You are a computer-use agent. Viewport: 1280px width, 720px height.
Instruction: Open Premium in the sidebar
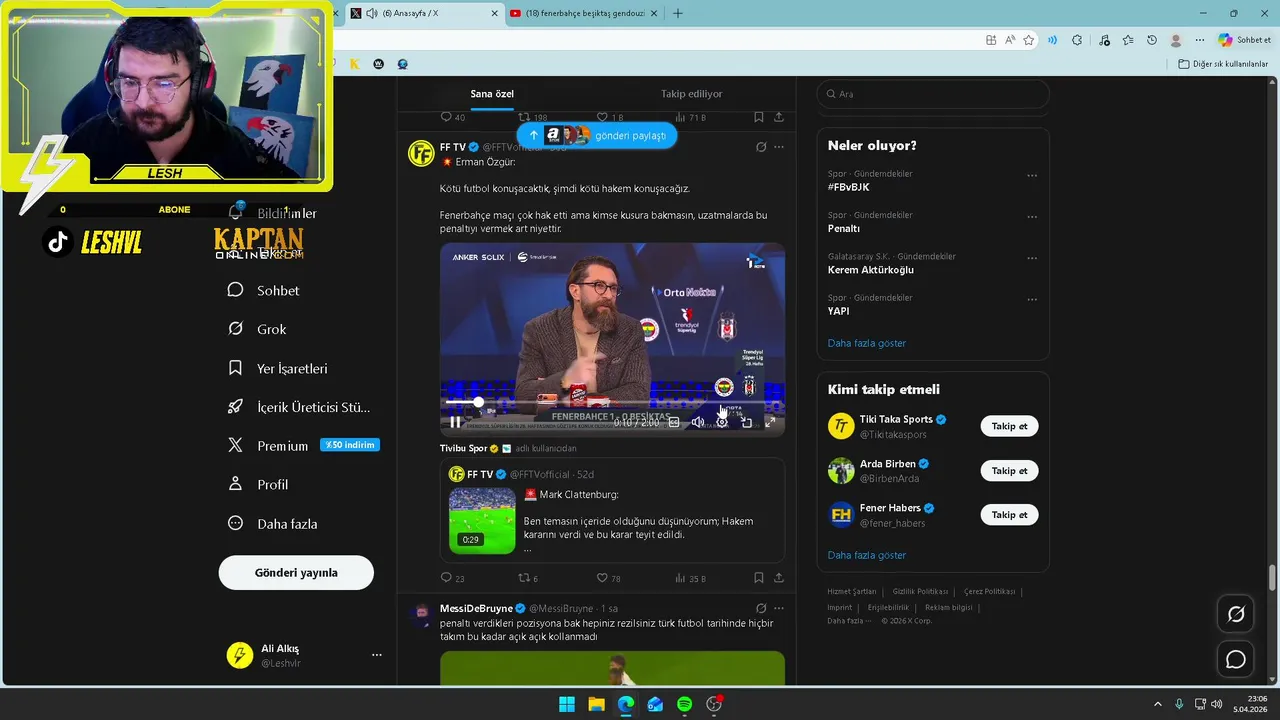[x=303, y=446]
